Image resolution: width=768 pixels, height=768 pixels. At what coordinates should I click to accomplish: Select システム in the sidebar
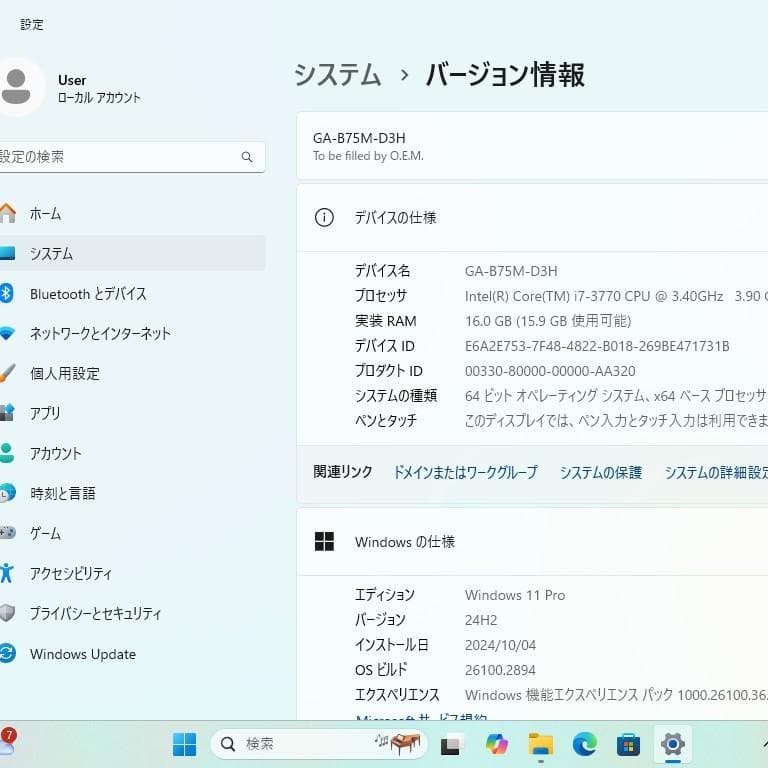(132, 253)
